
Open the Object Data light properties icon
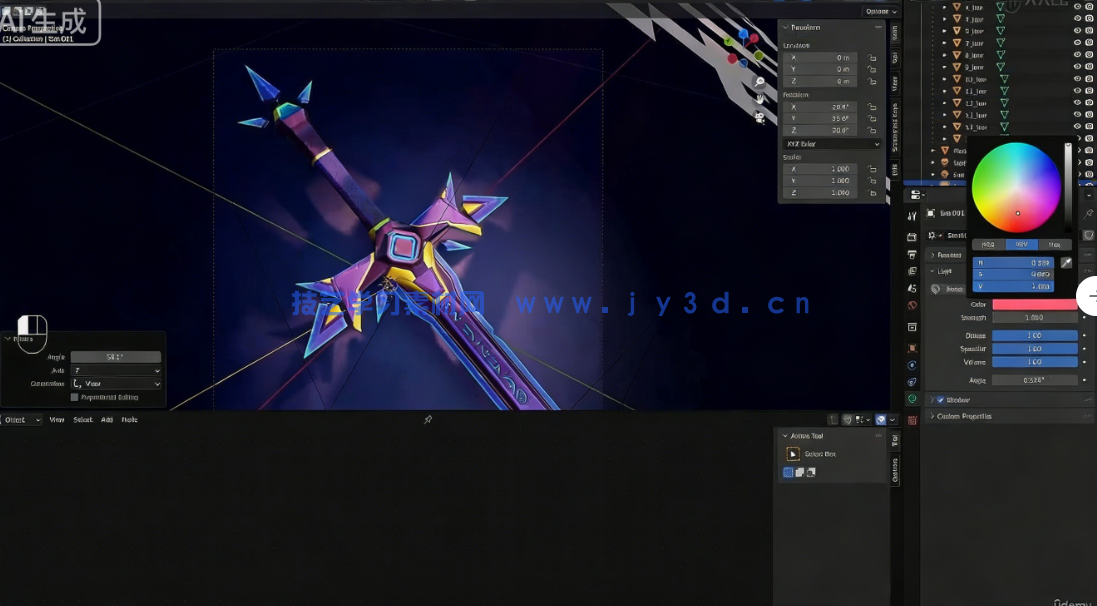point(912,398)
